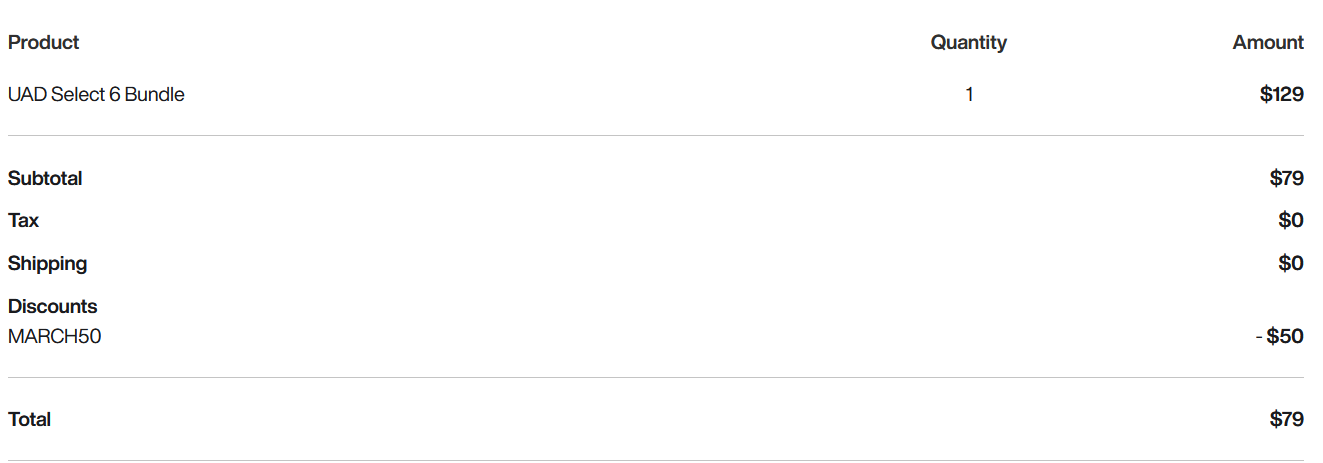Click the Product column header
The image size is (1323, 463).
[x=43, y=42]
